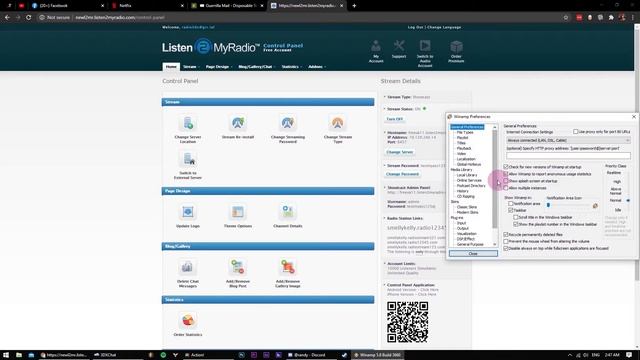Click the Order Premium box icon
The height and width of the screenshot is (360, 640).
tap(456, 46)
